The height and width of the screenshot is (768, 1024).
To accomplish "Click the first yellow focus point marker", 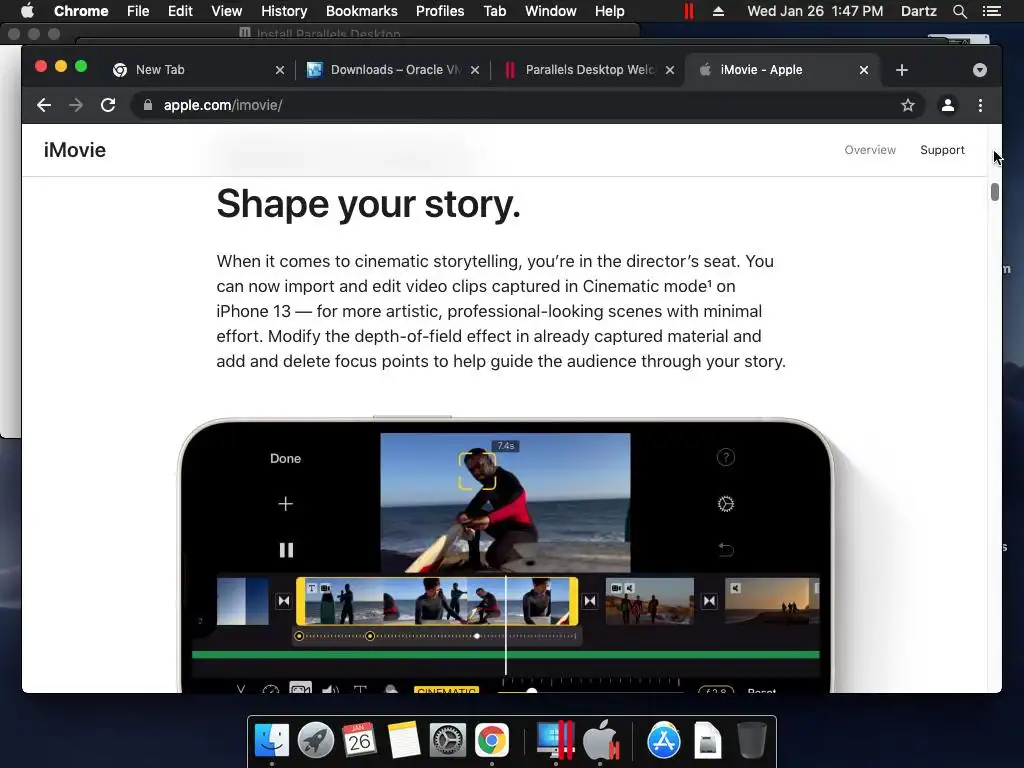I will click(299, 636).
